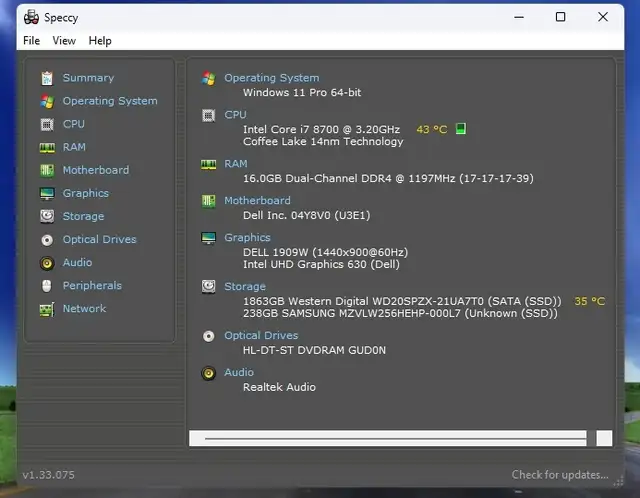
Task: Click the Storage hard drive icon in sidebar
Action: [47, 216]
